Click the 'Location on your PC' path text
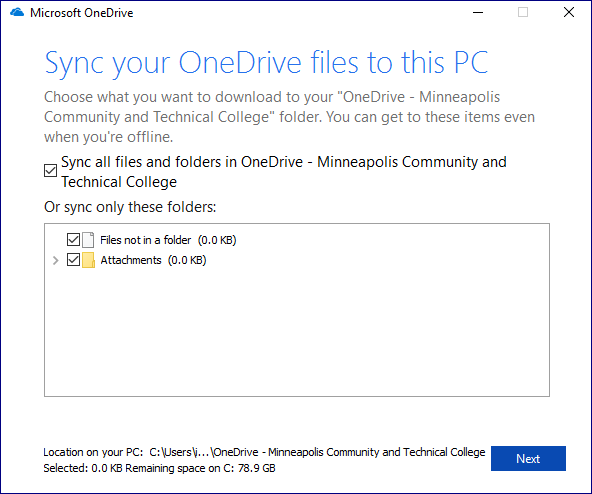This screenshot has height=494, width=592. coord(264,452)
